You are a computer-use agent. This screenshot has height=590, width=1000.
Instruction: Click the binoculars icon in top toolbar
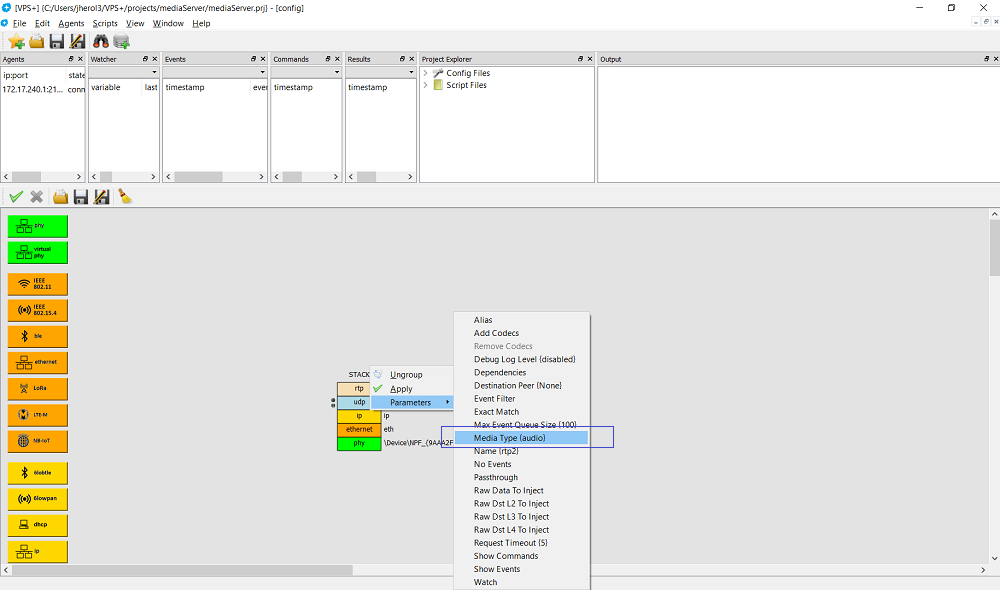coord(100,41)
